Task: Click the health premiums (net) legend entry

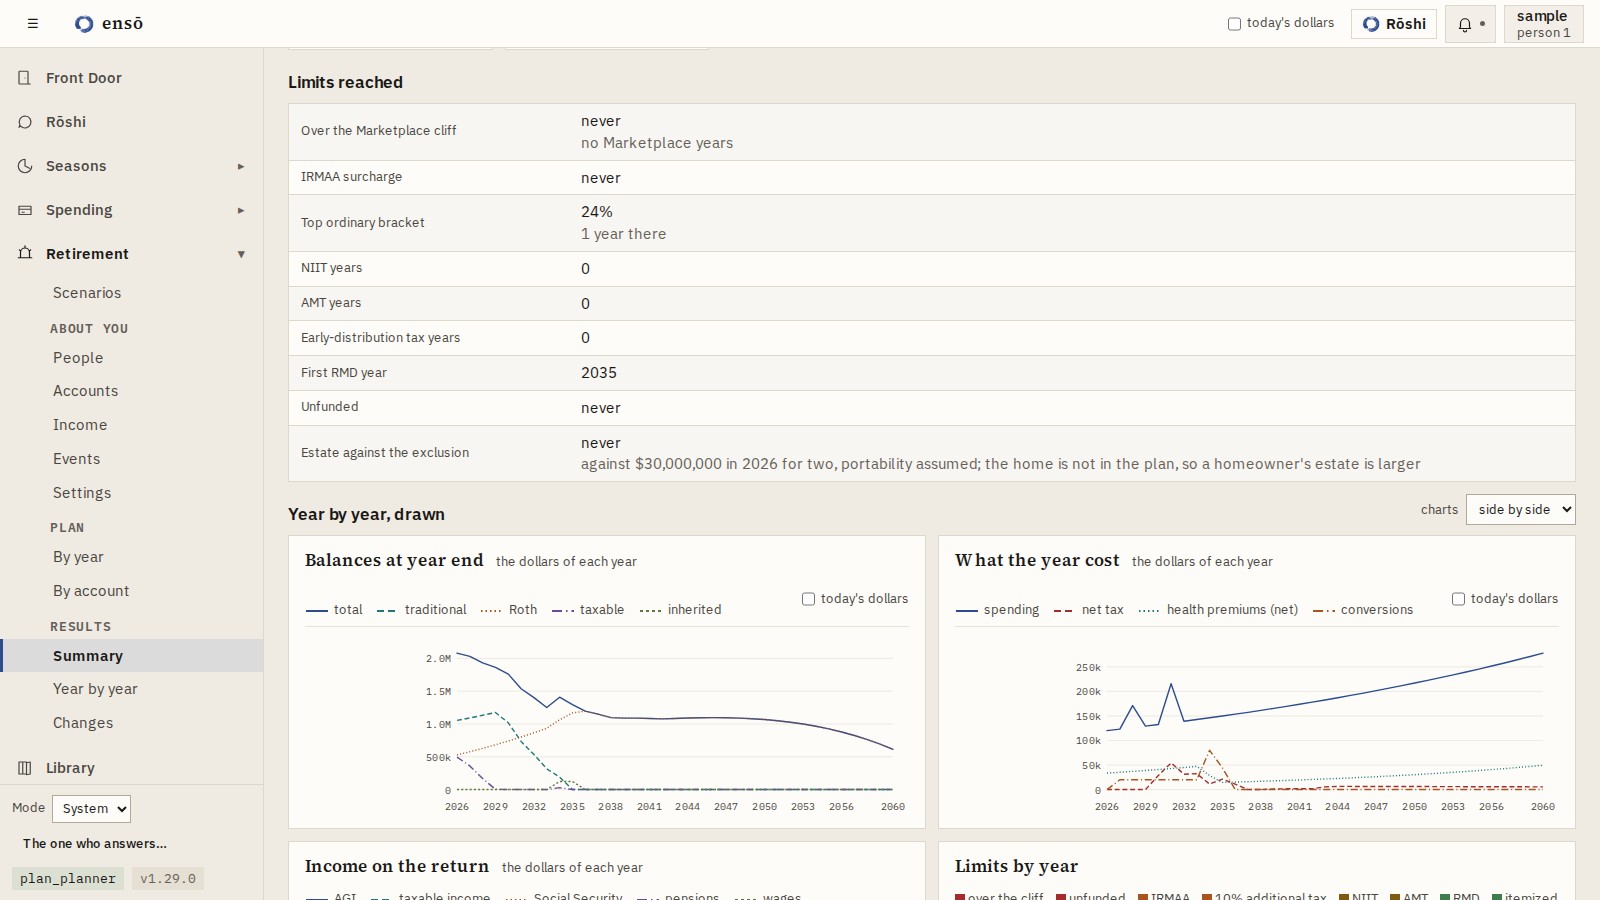Action: pyautogui.click(x=1219, y=610)
